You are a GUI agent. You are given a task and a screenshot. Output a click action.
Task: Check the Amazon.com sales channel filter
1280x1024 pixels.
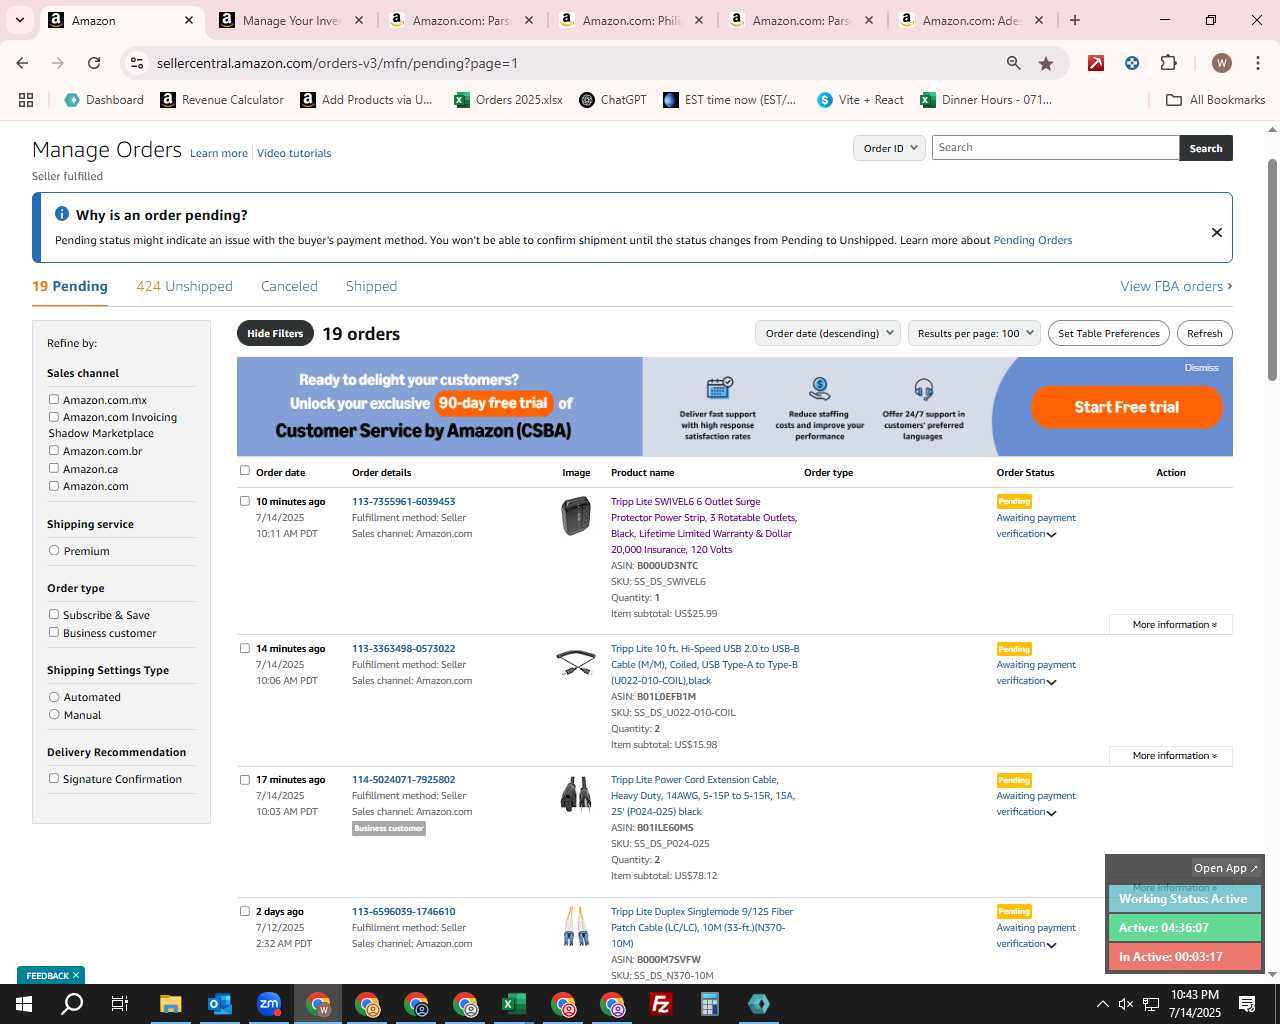pyautogui.click(x=54, y=485)
